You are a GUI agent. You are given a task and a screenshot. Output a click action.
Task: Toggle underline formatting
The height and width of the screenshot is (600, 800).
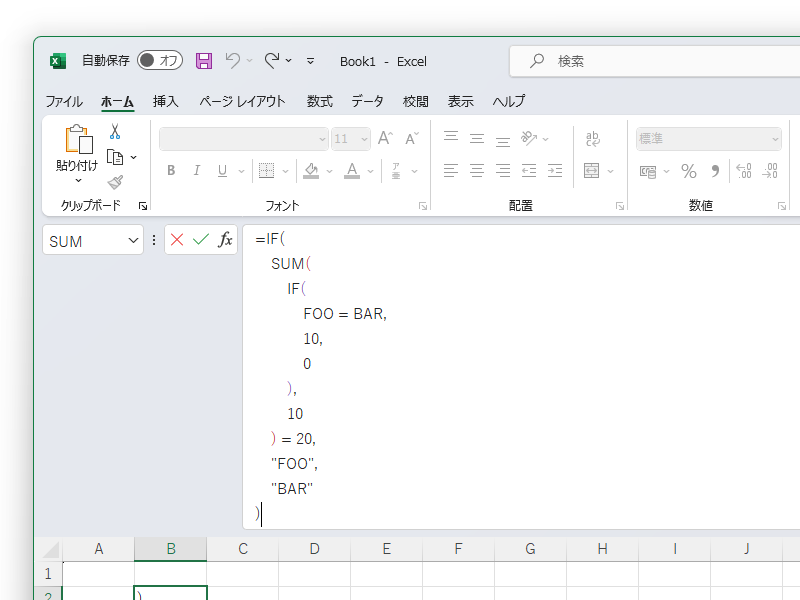point(221,170)
